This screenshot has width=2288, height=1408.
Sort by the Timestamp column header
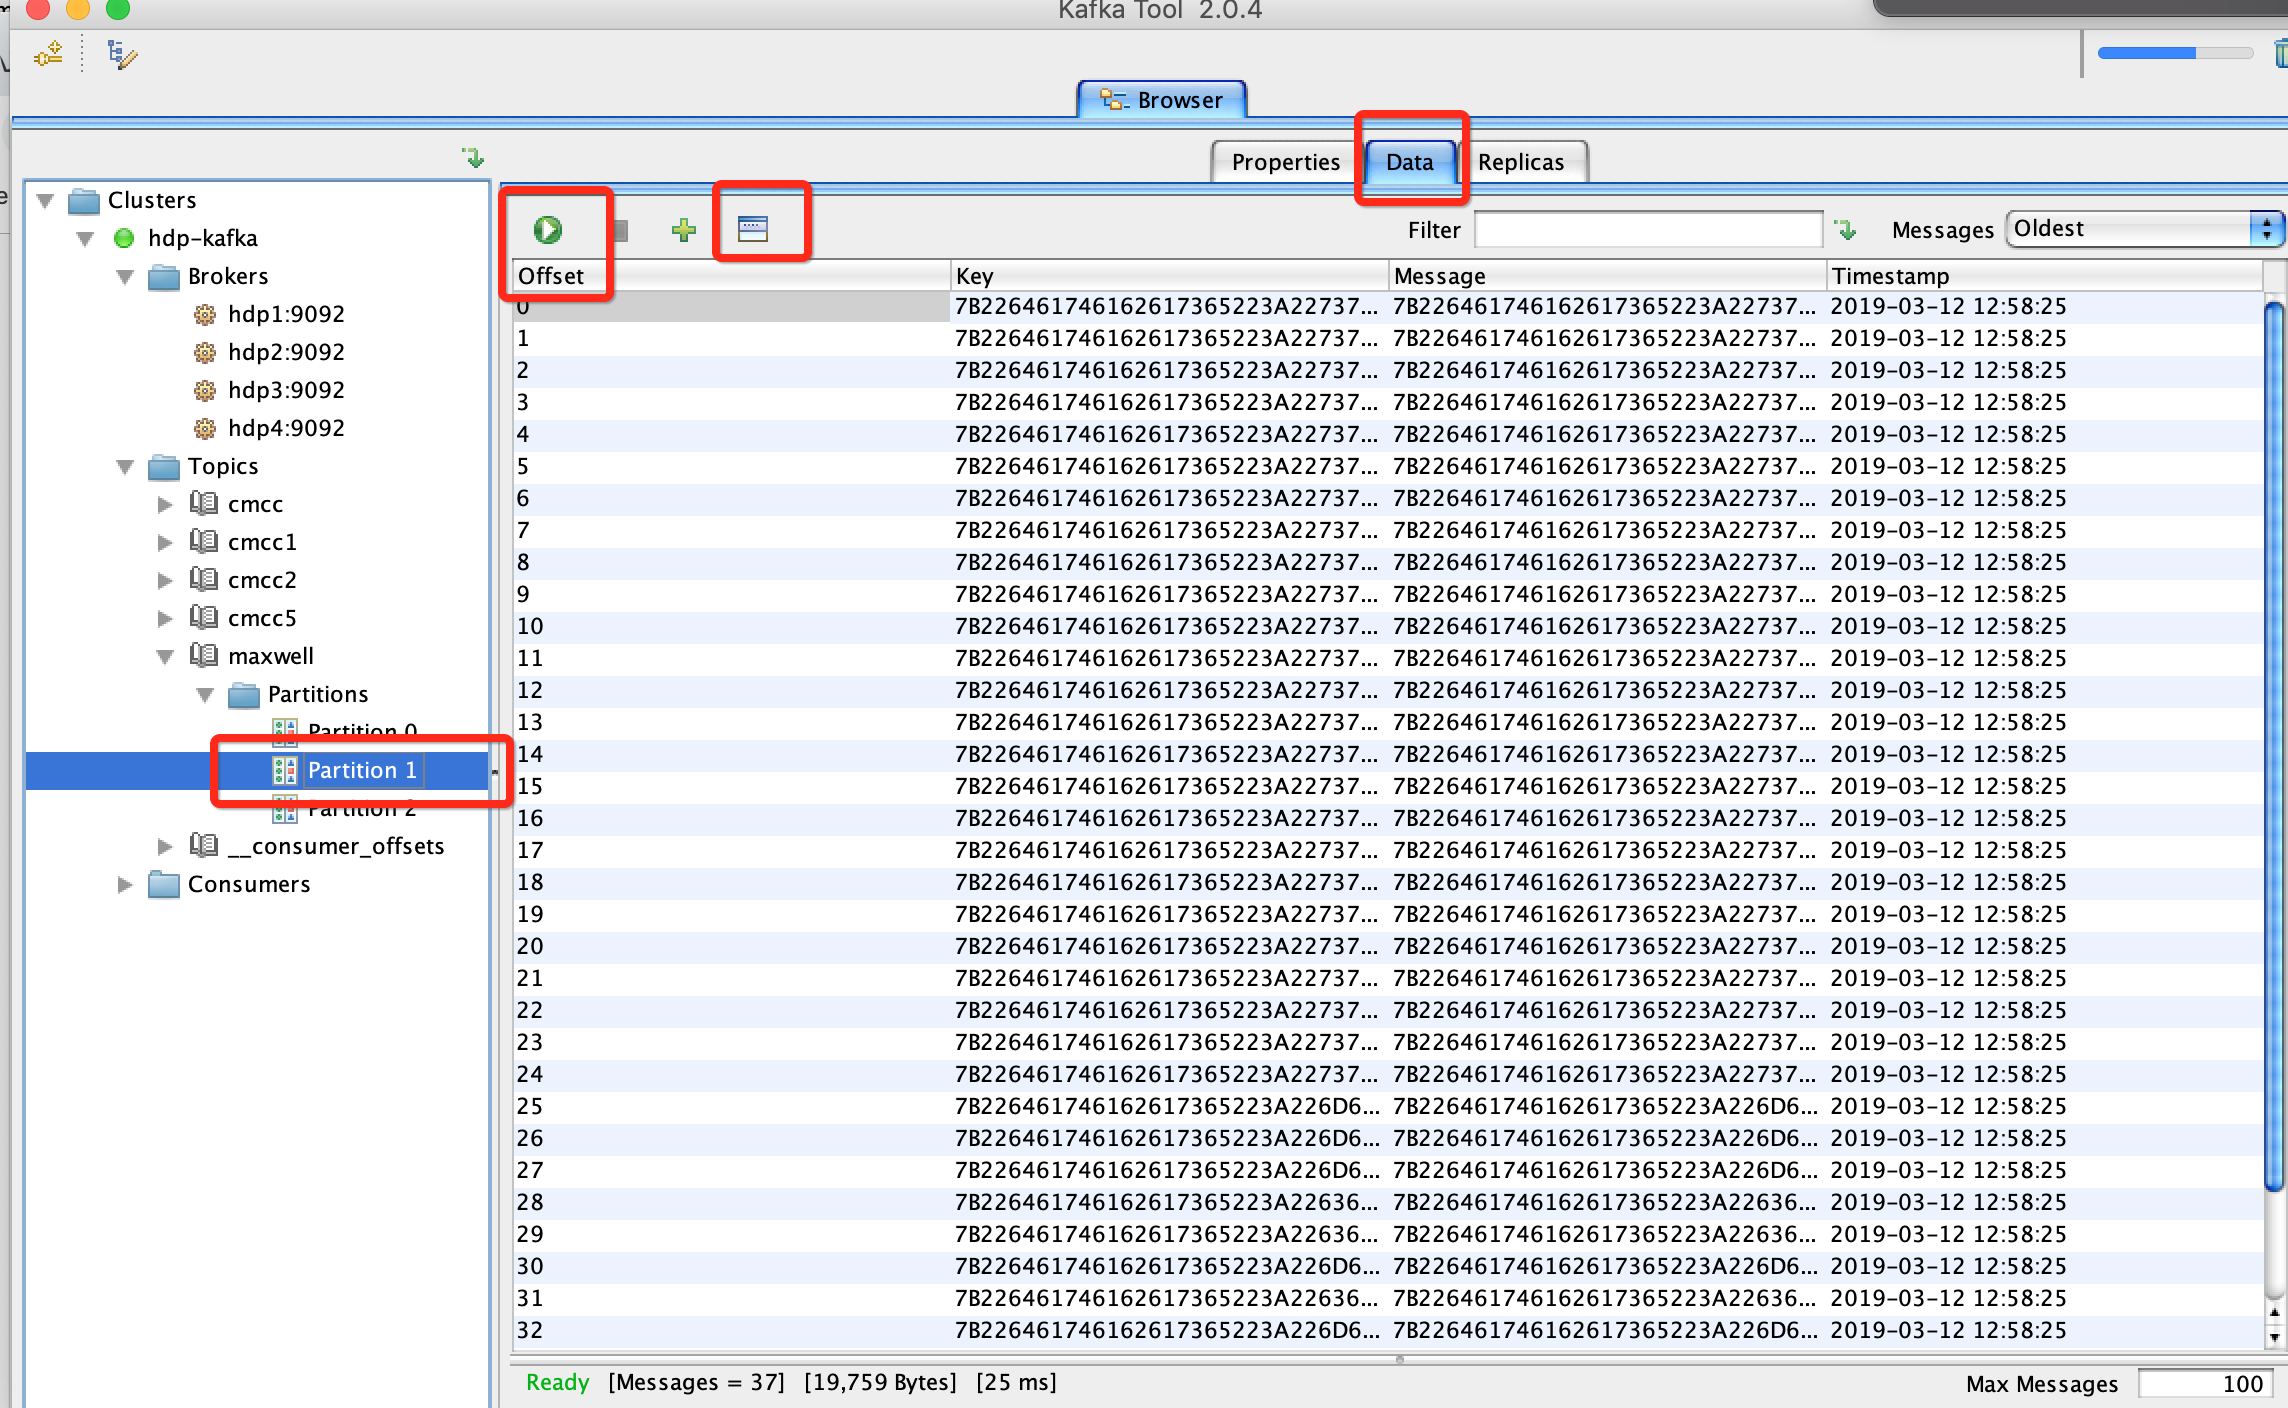[x=2040, y=276]
